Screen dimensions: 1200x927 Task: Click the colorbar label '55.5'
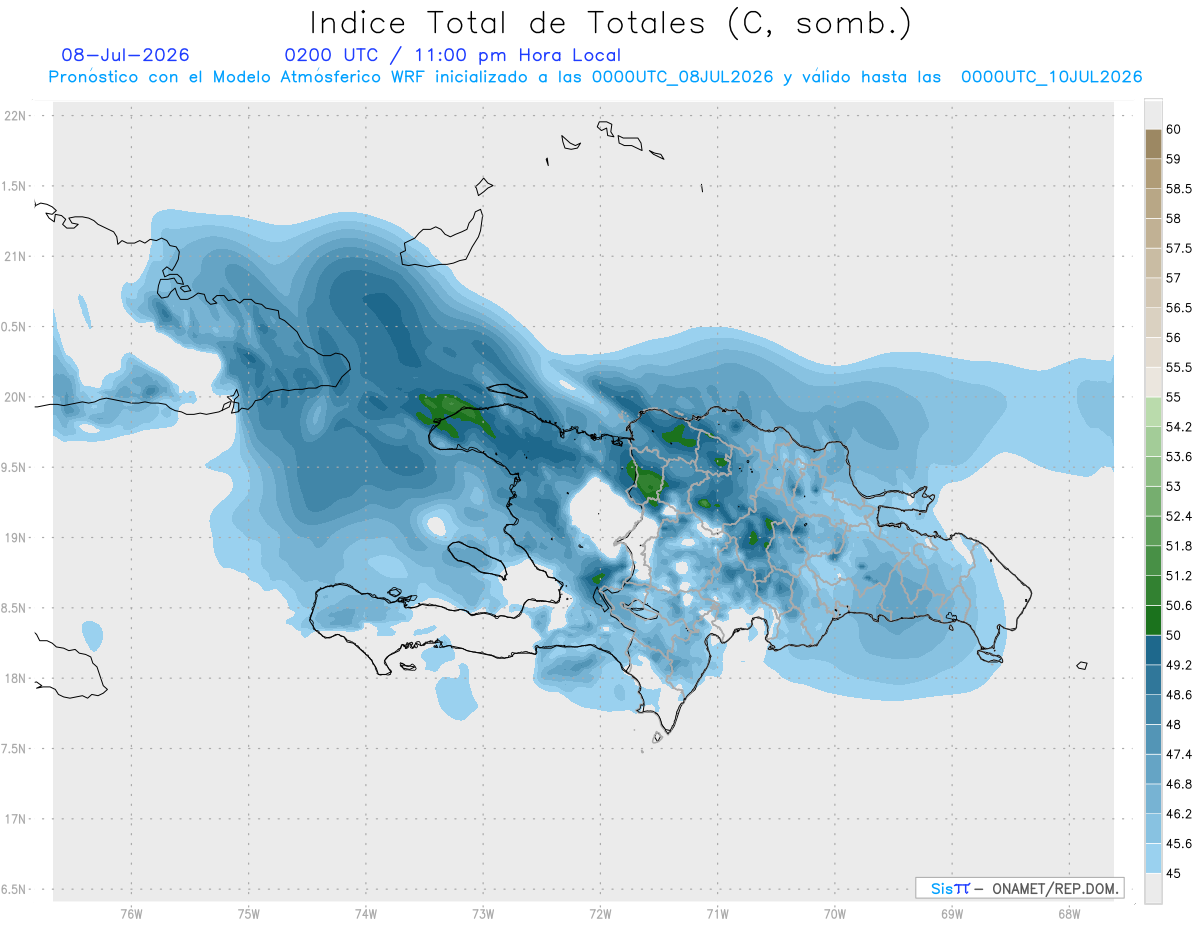click(x=1177, y=368)
